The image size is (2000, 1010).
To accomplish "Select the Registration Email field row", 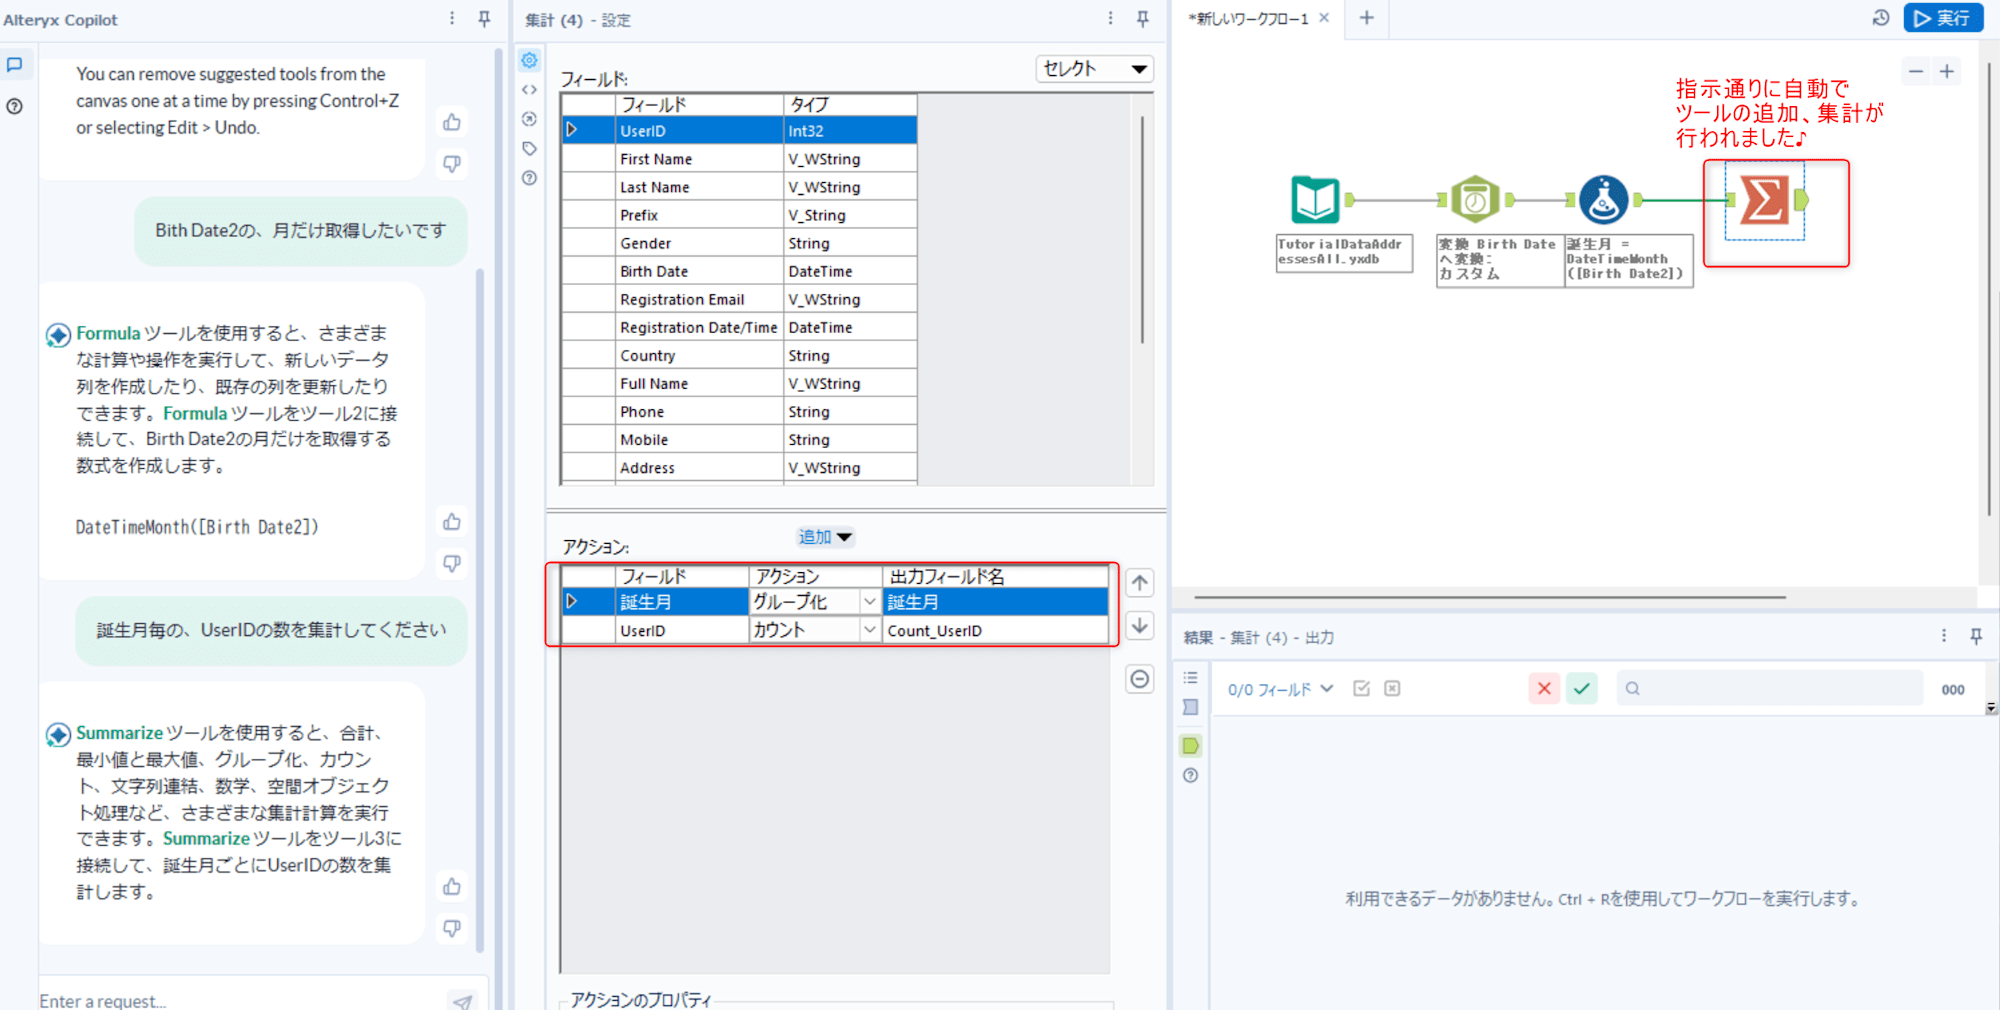I will pyautogui.click(x=739, y=299).
